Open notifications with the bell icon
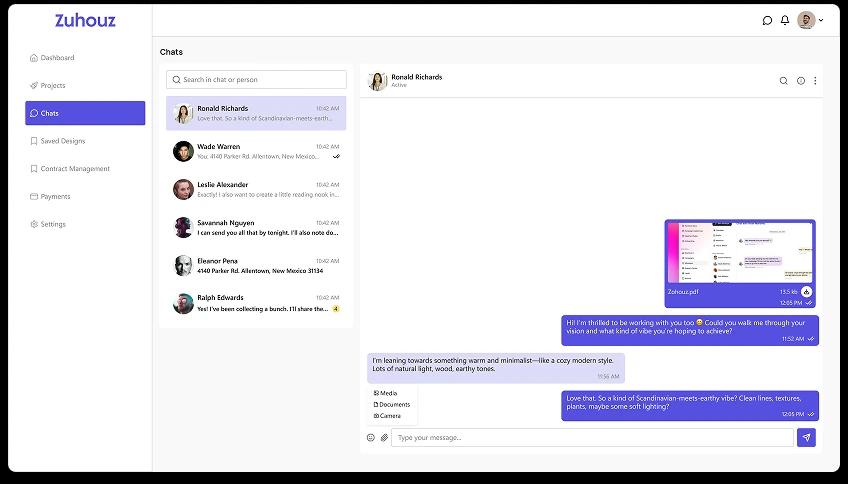 [785, 20]
